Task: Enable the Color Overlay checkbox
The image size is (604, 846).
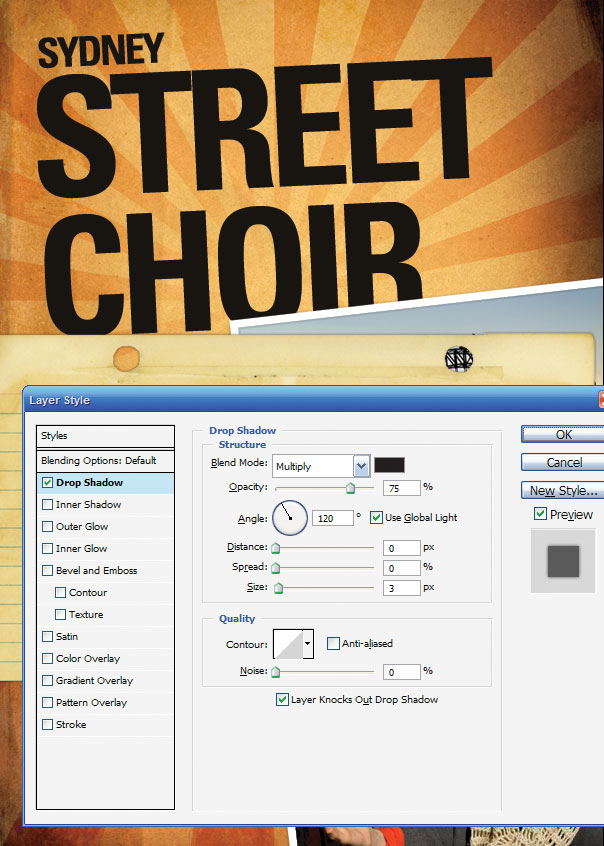Action: point(47,659)
